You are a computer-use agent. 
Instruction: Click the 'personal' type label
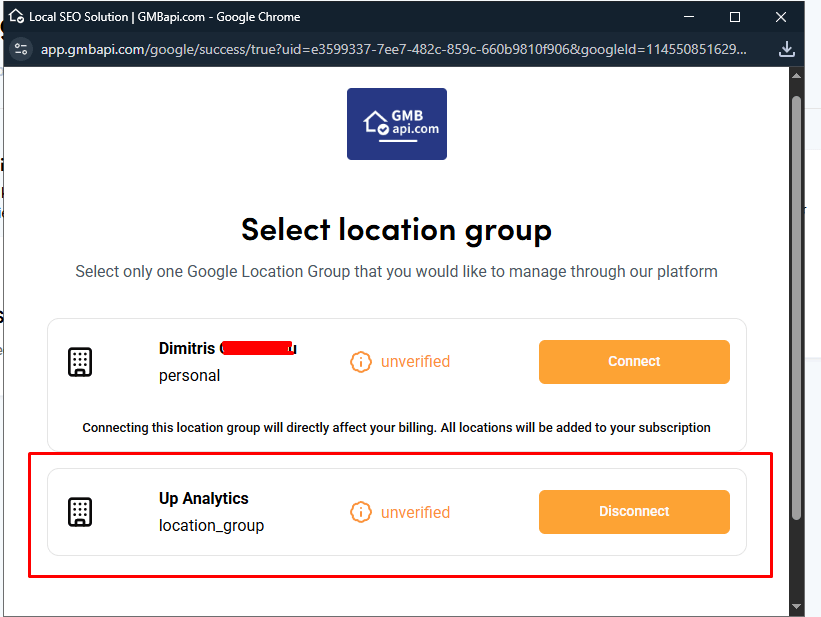[x=190, y=376]
